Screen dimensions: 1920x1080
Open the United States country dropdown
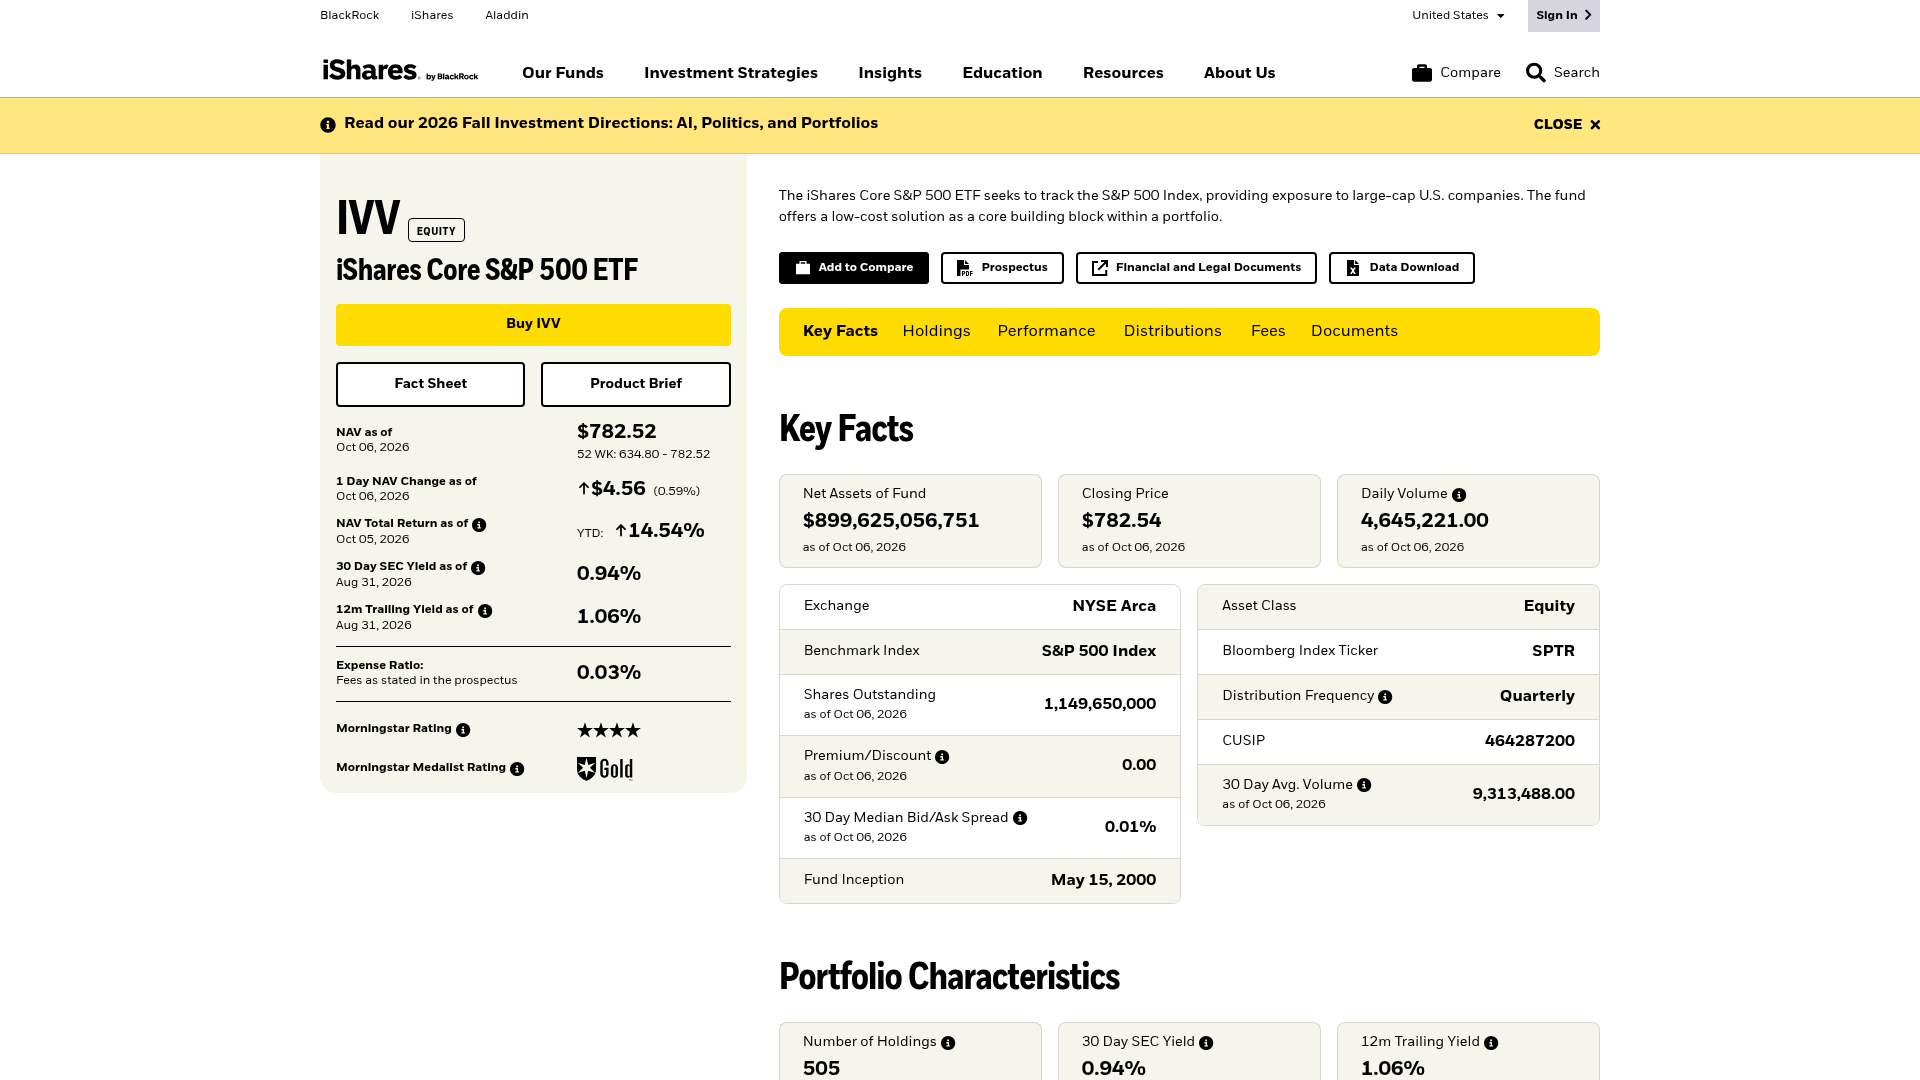tap(1458, 15)
